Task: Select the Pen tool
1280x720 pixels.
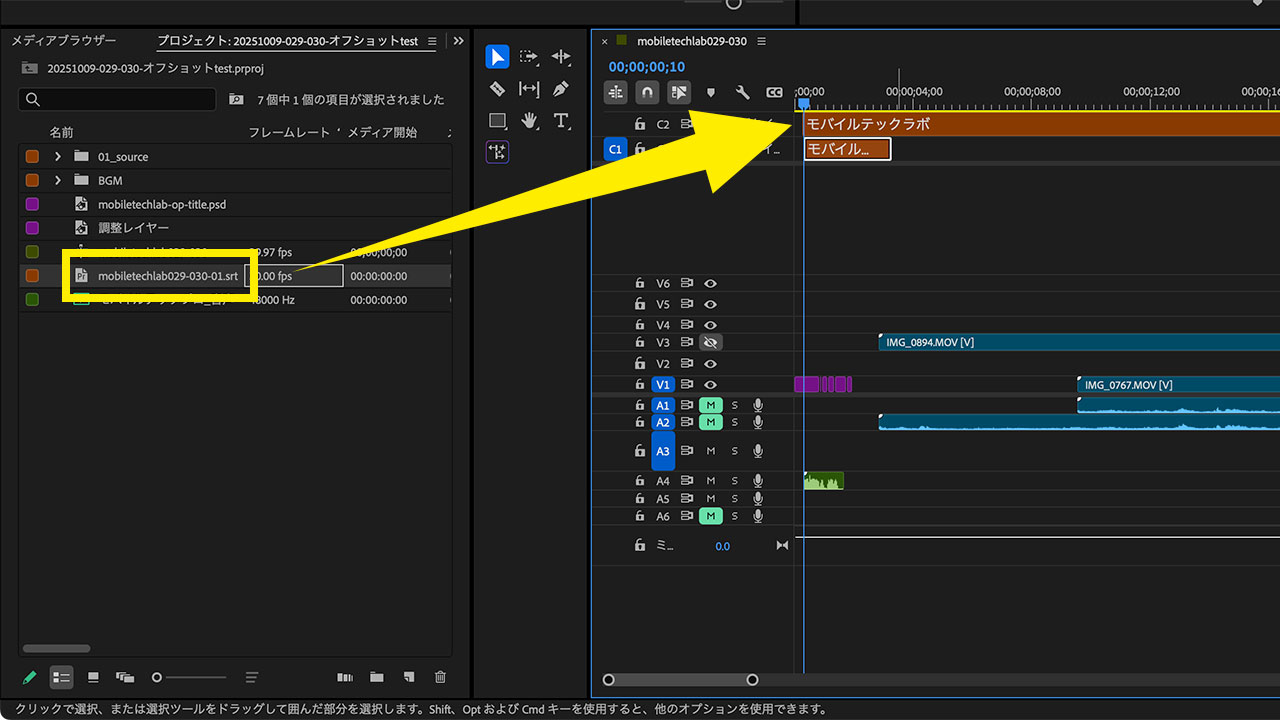Action: click(561, 89)
